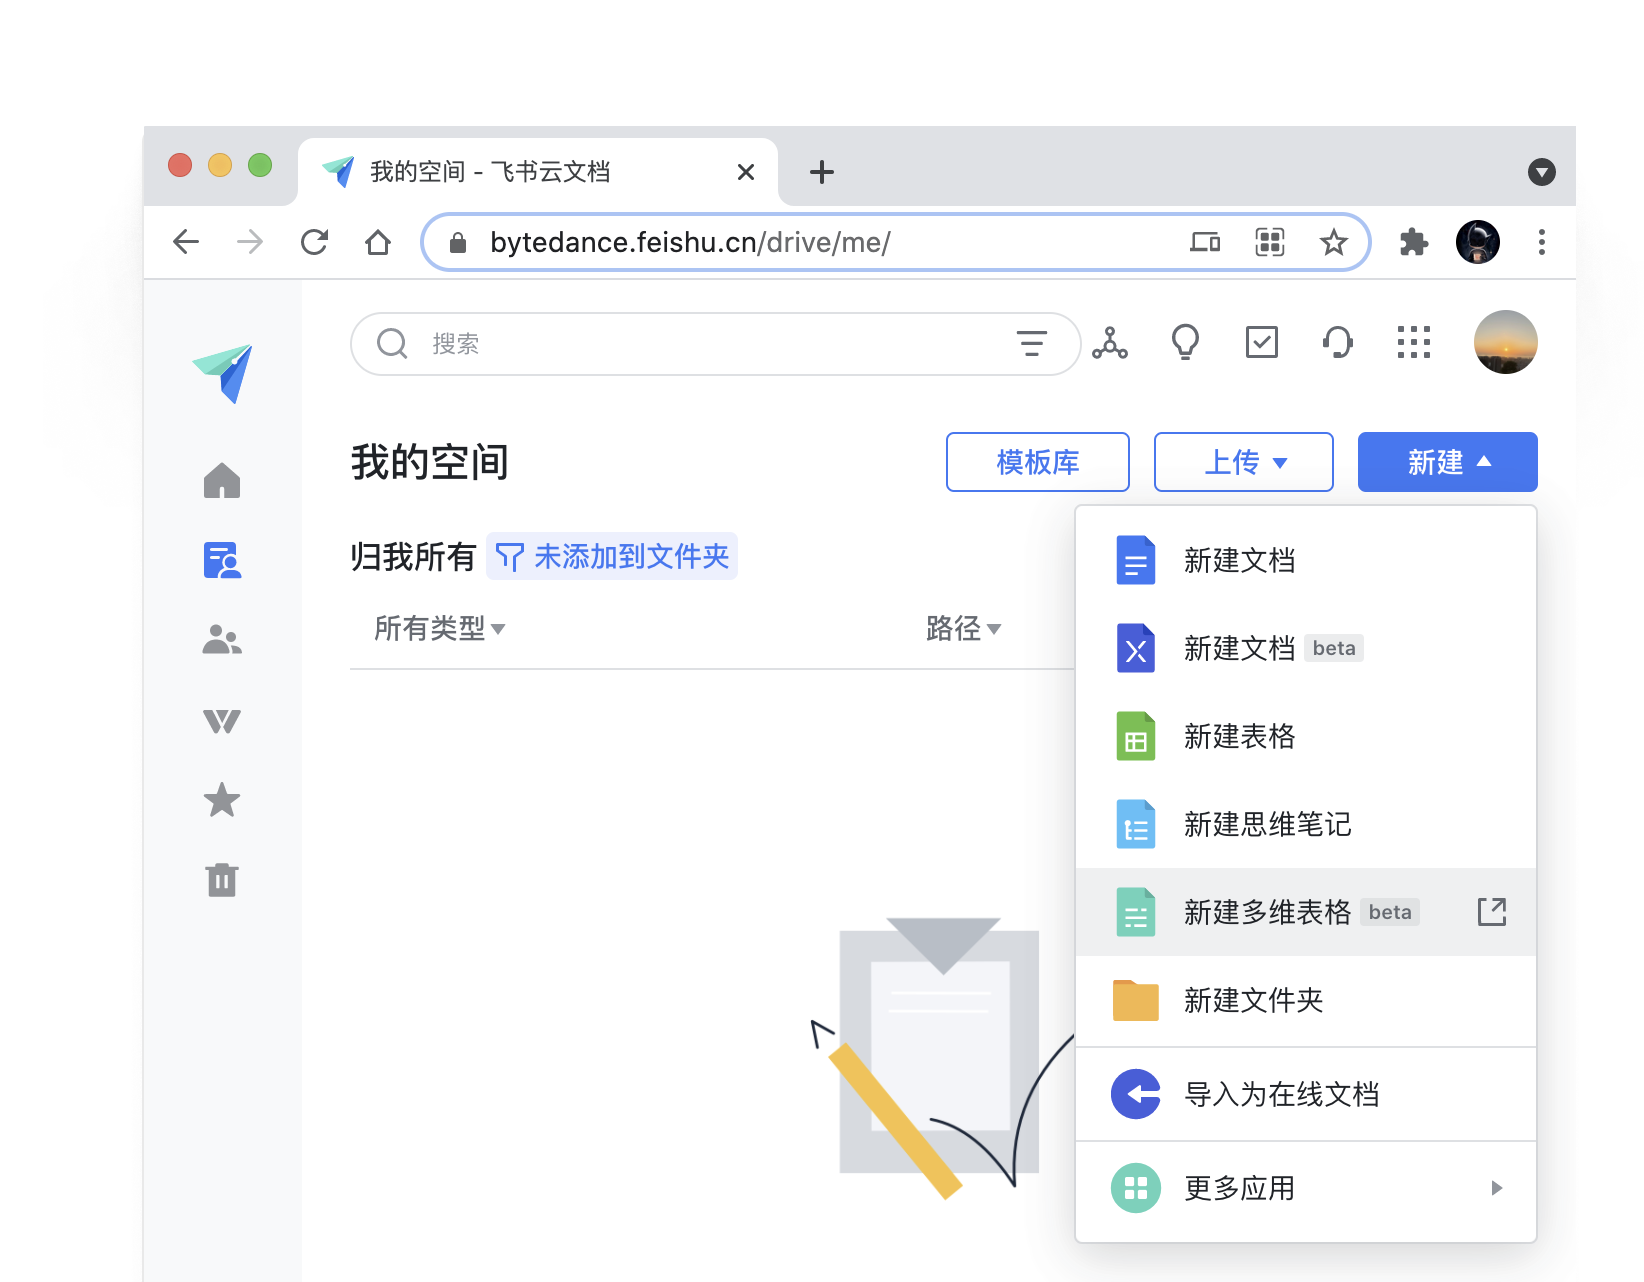The image size is (1644, 1282).
Task: Open the apps grid icon in top bar
Action: pyautogui.click(x=1413, y=343)
